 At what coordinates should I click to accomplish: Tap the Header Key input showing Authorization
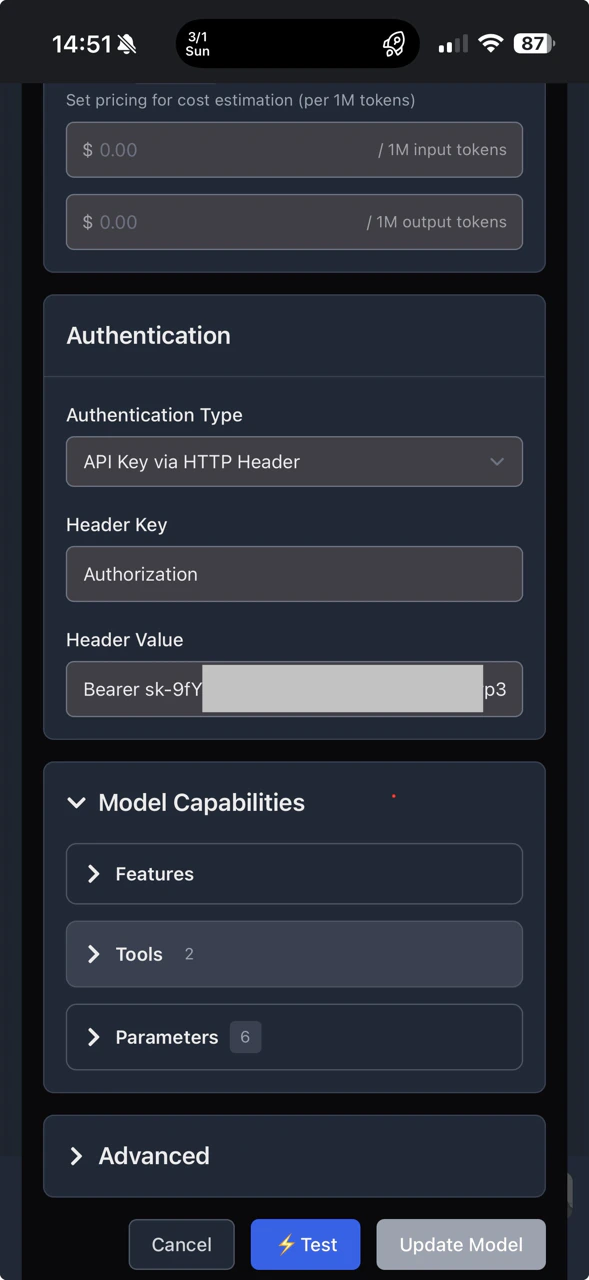[x=294, y=574]
